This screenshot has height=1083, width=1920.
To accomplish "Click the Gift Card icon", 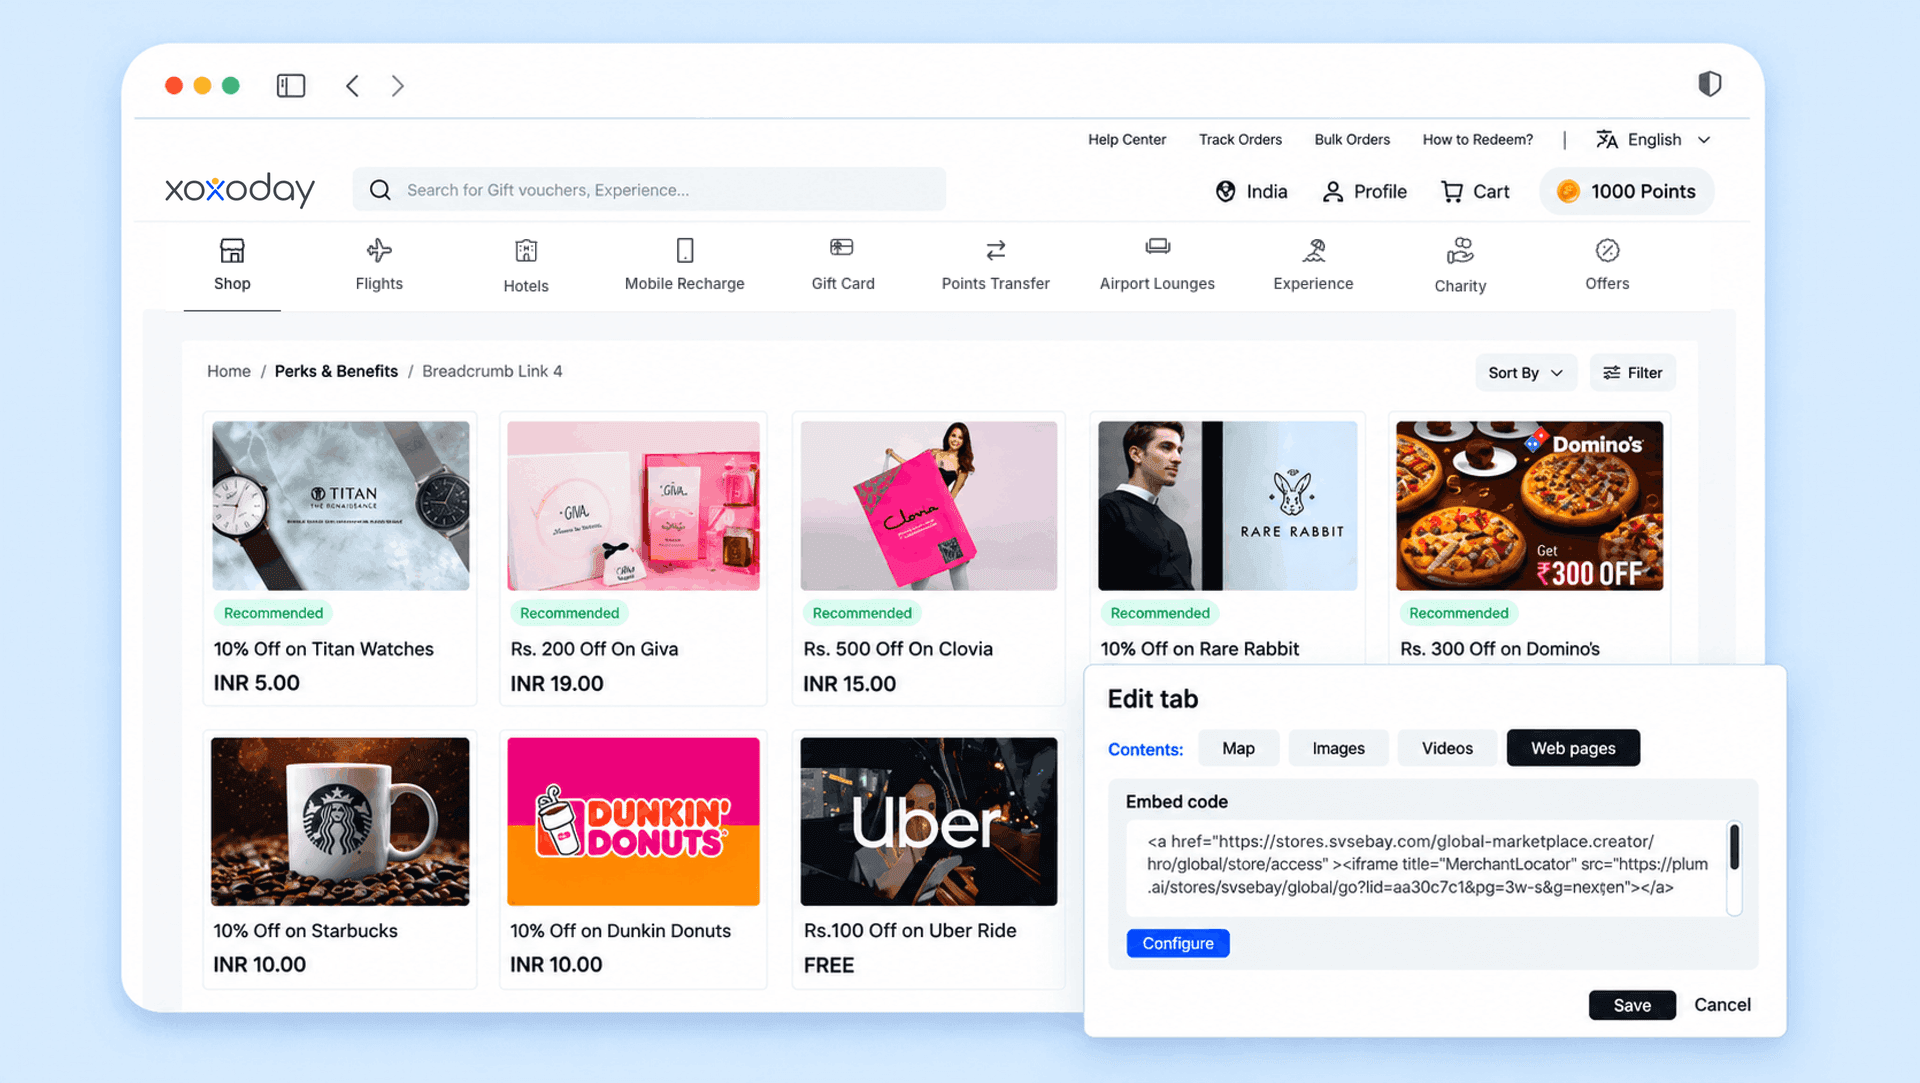I will 842,247.
